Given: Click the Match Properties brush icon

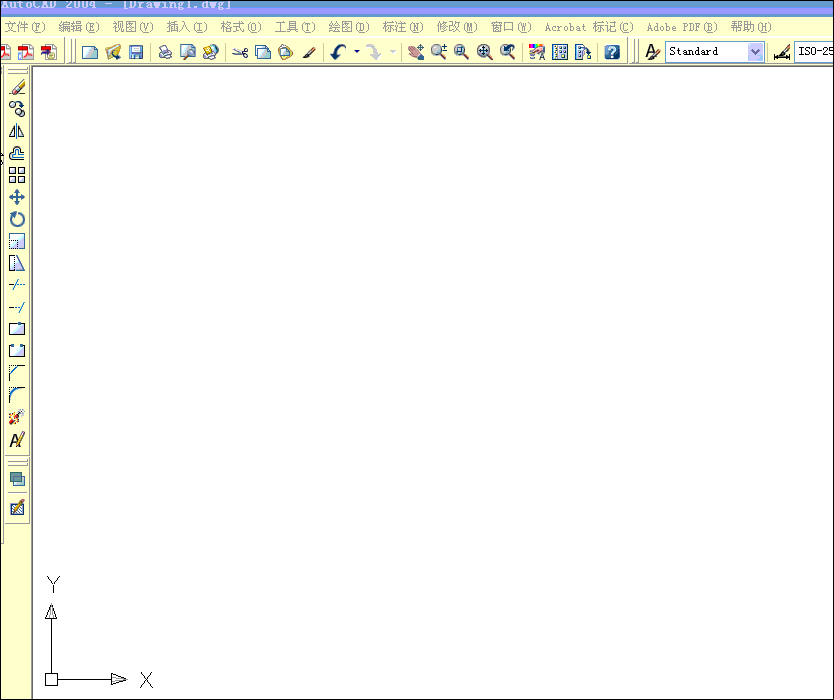Looking at the screenshot, I should [309, 52].
